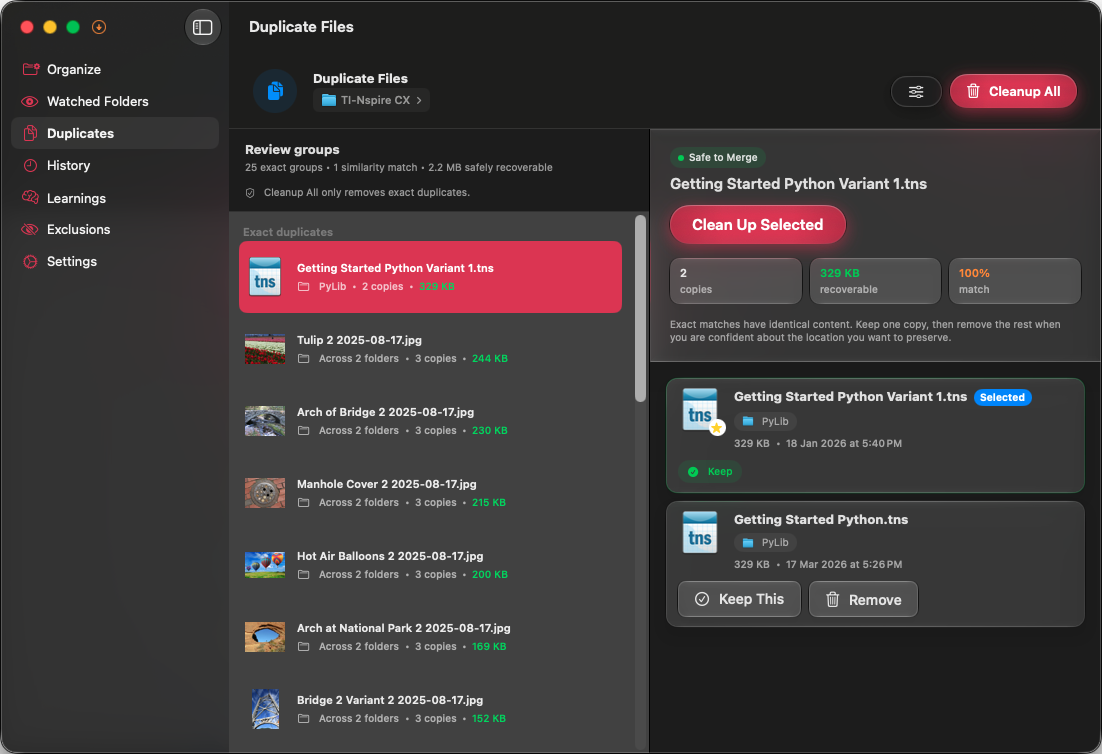The height and width of the screenshot is (754, 1102).
Task: Click the Exact duplicates section label
Action: pyautogui.click(x=288, y=232)
